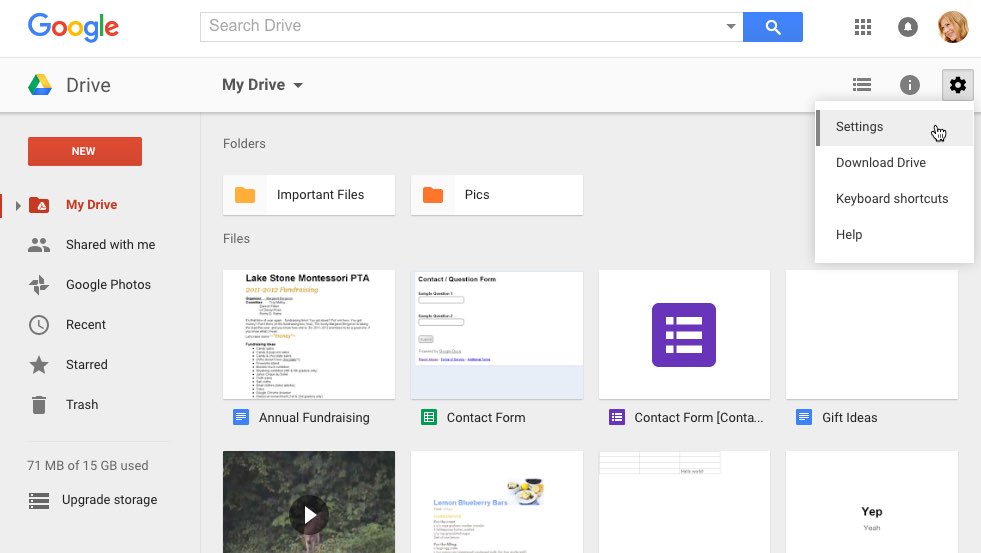Click the Trash bin icon
Image resolution: width=981 pixels, height=553 pixels.
coord(39,405)
